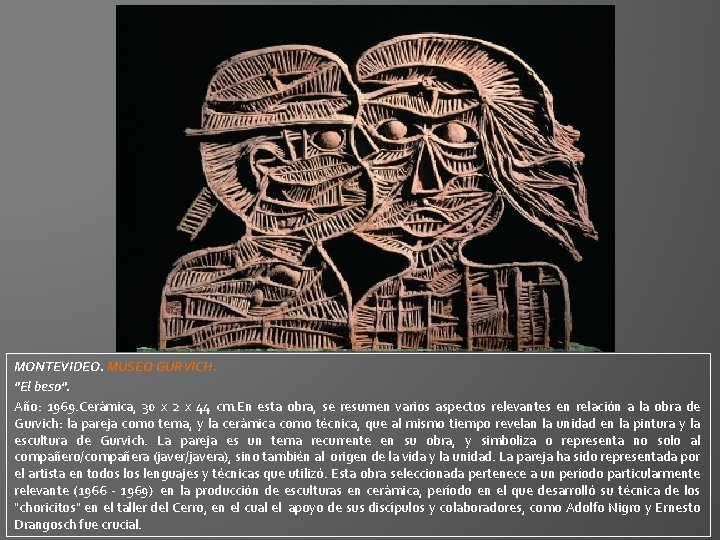Click the line starting "Año: 1969.Cerámica"
Screen dimensions: 720x540
pos(357,407)
